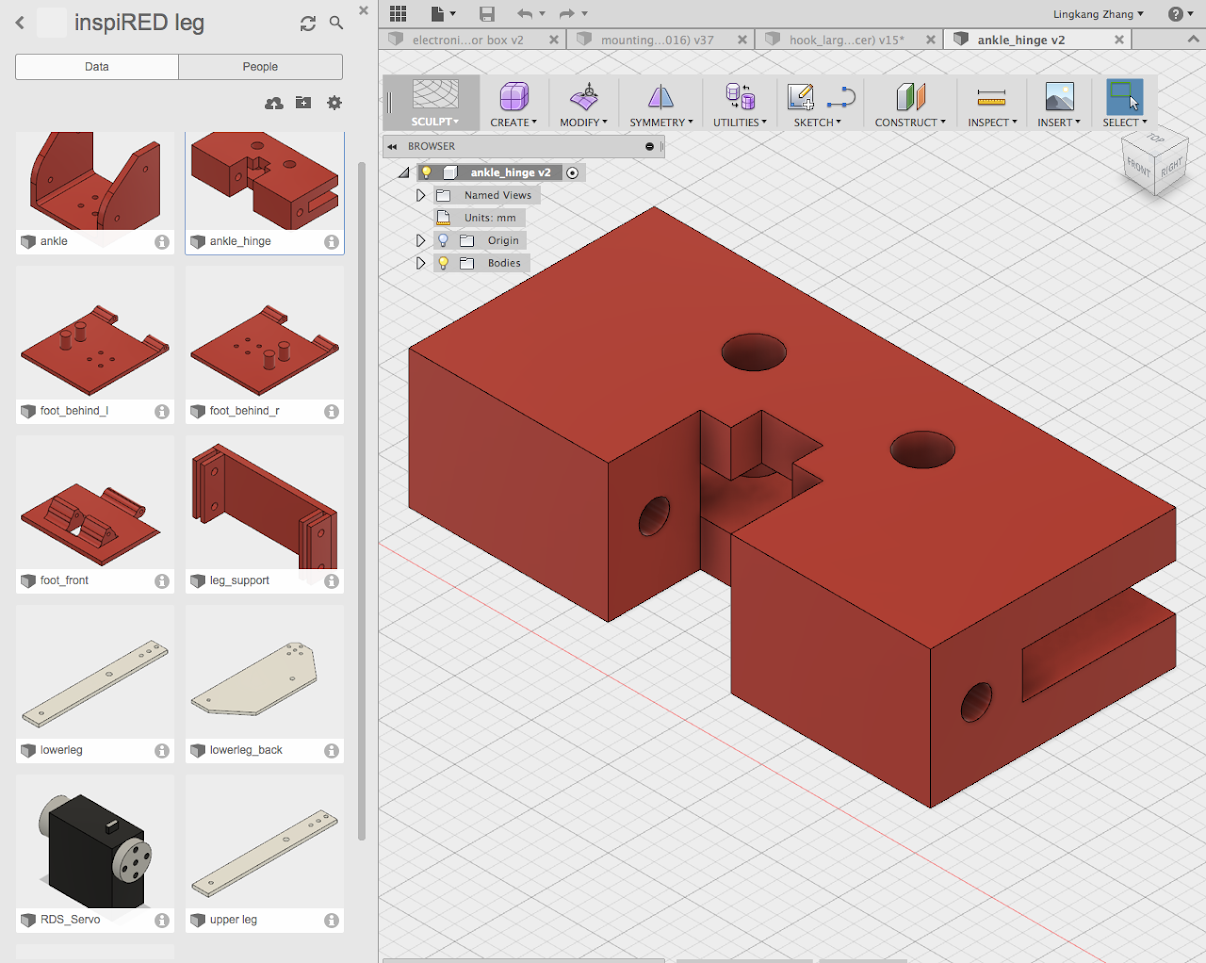
Task: Refresh the inspiRED leg data panel
Action: [308, 23]
